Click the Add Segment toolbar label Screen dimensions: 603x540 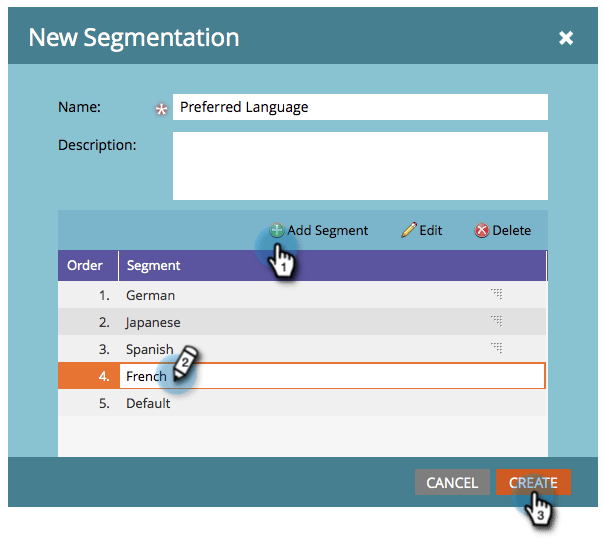pyautogui.click(x=328, y=230)
